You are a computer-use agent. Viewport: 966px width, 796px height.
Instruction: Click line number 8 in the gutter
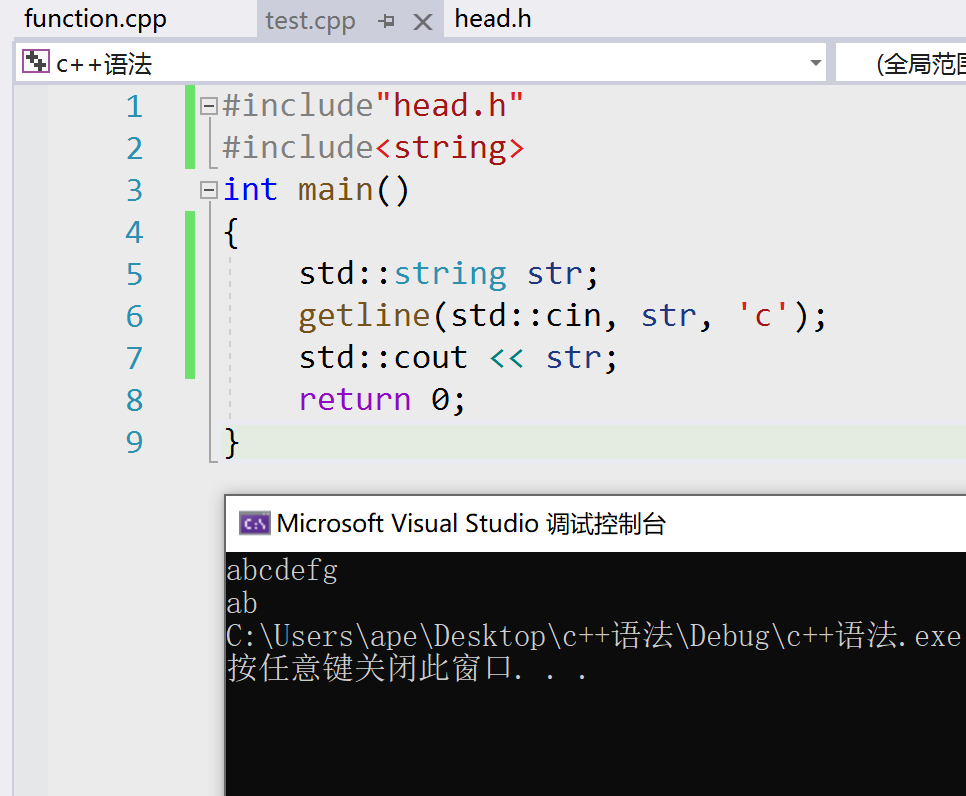click(134, 400)
